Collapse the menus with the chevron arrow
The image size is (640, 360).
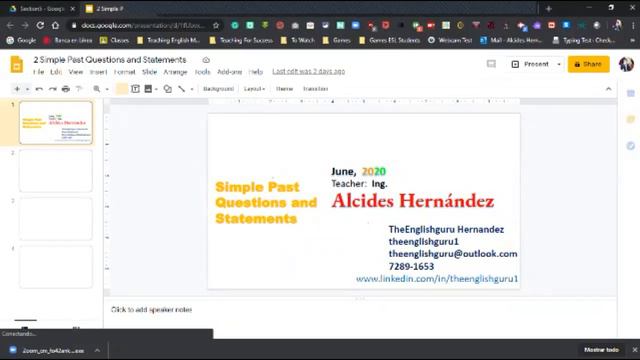609,89
